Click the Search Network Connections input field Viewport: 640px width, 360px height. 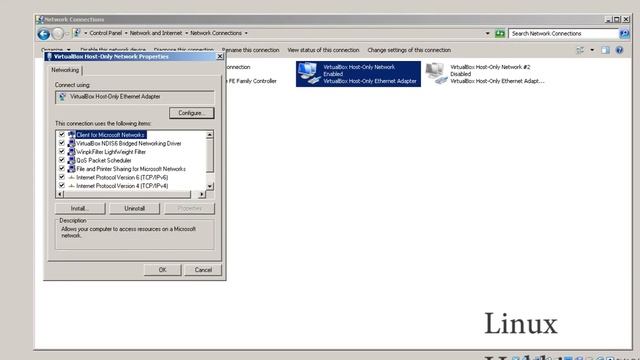(564, 33)
